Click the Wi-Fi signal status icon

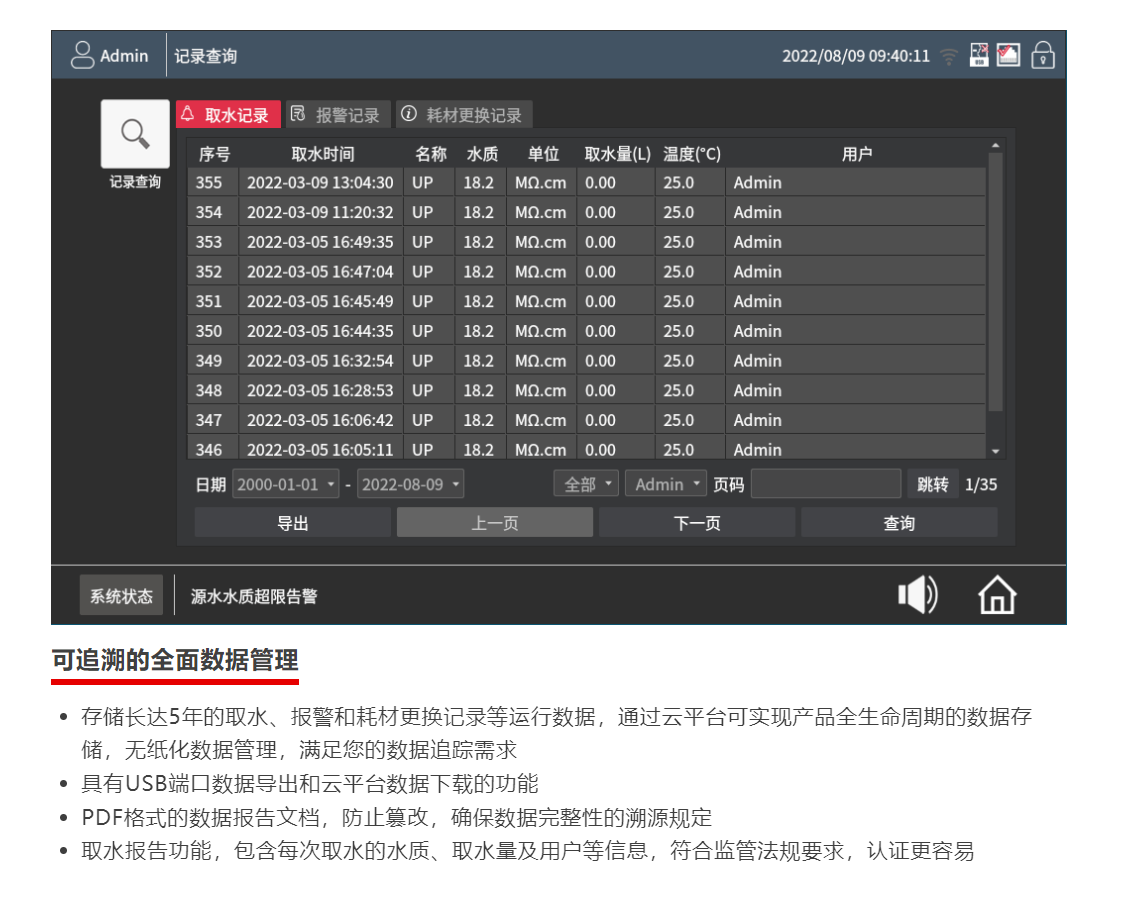pyautogui.click(x=948, y=56)
